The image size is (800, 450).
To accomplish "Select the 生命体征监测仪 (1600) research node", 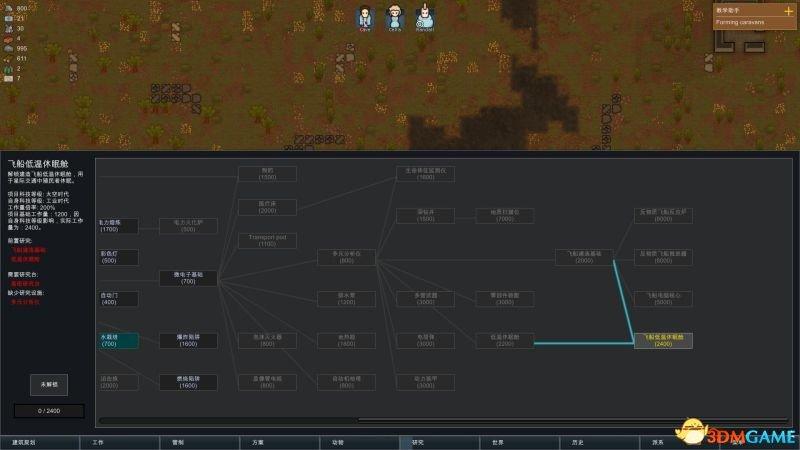I will (426, 174).
